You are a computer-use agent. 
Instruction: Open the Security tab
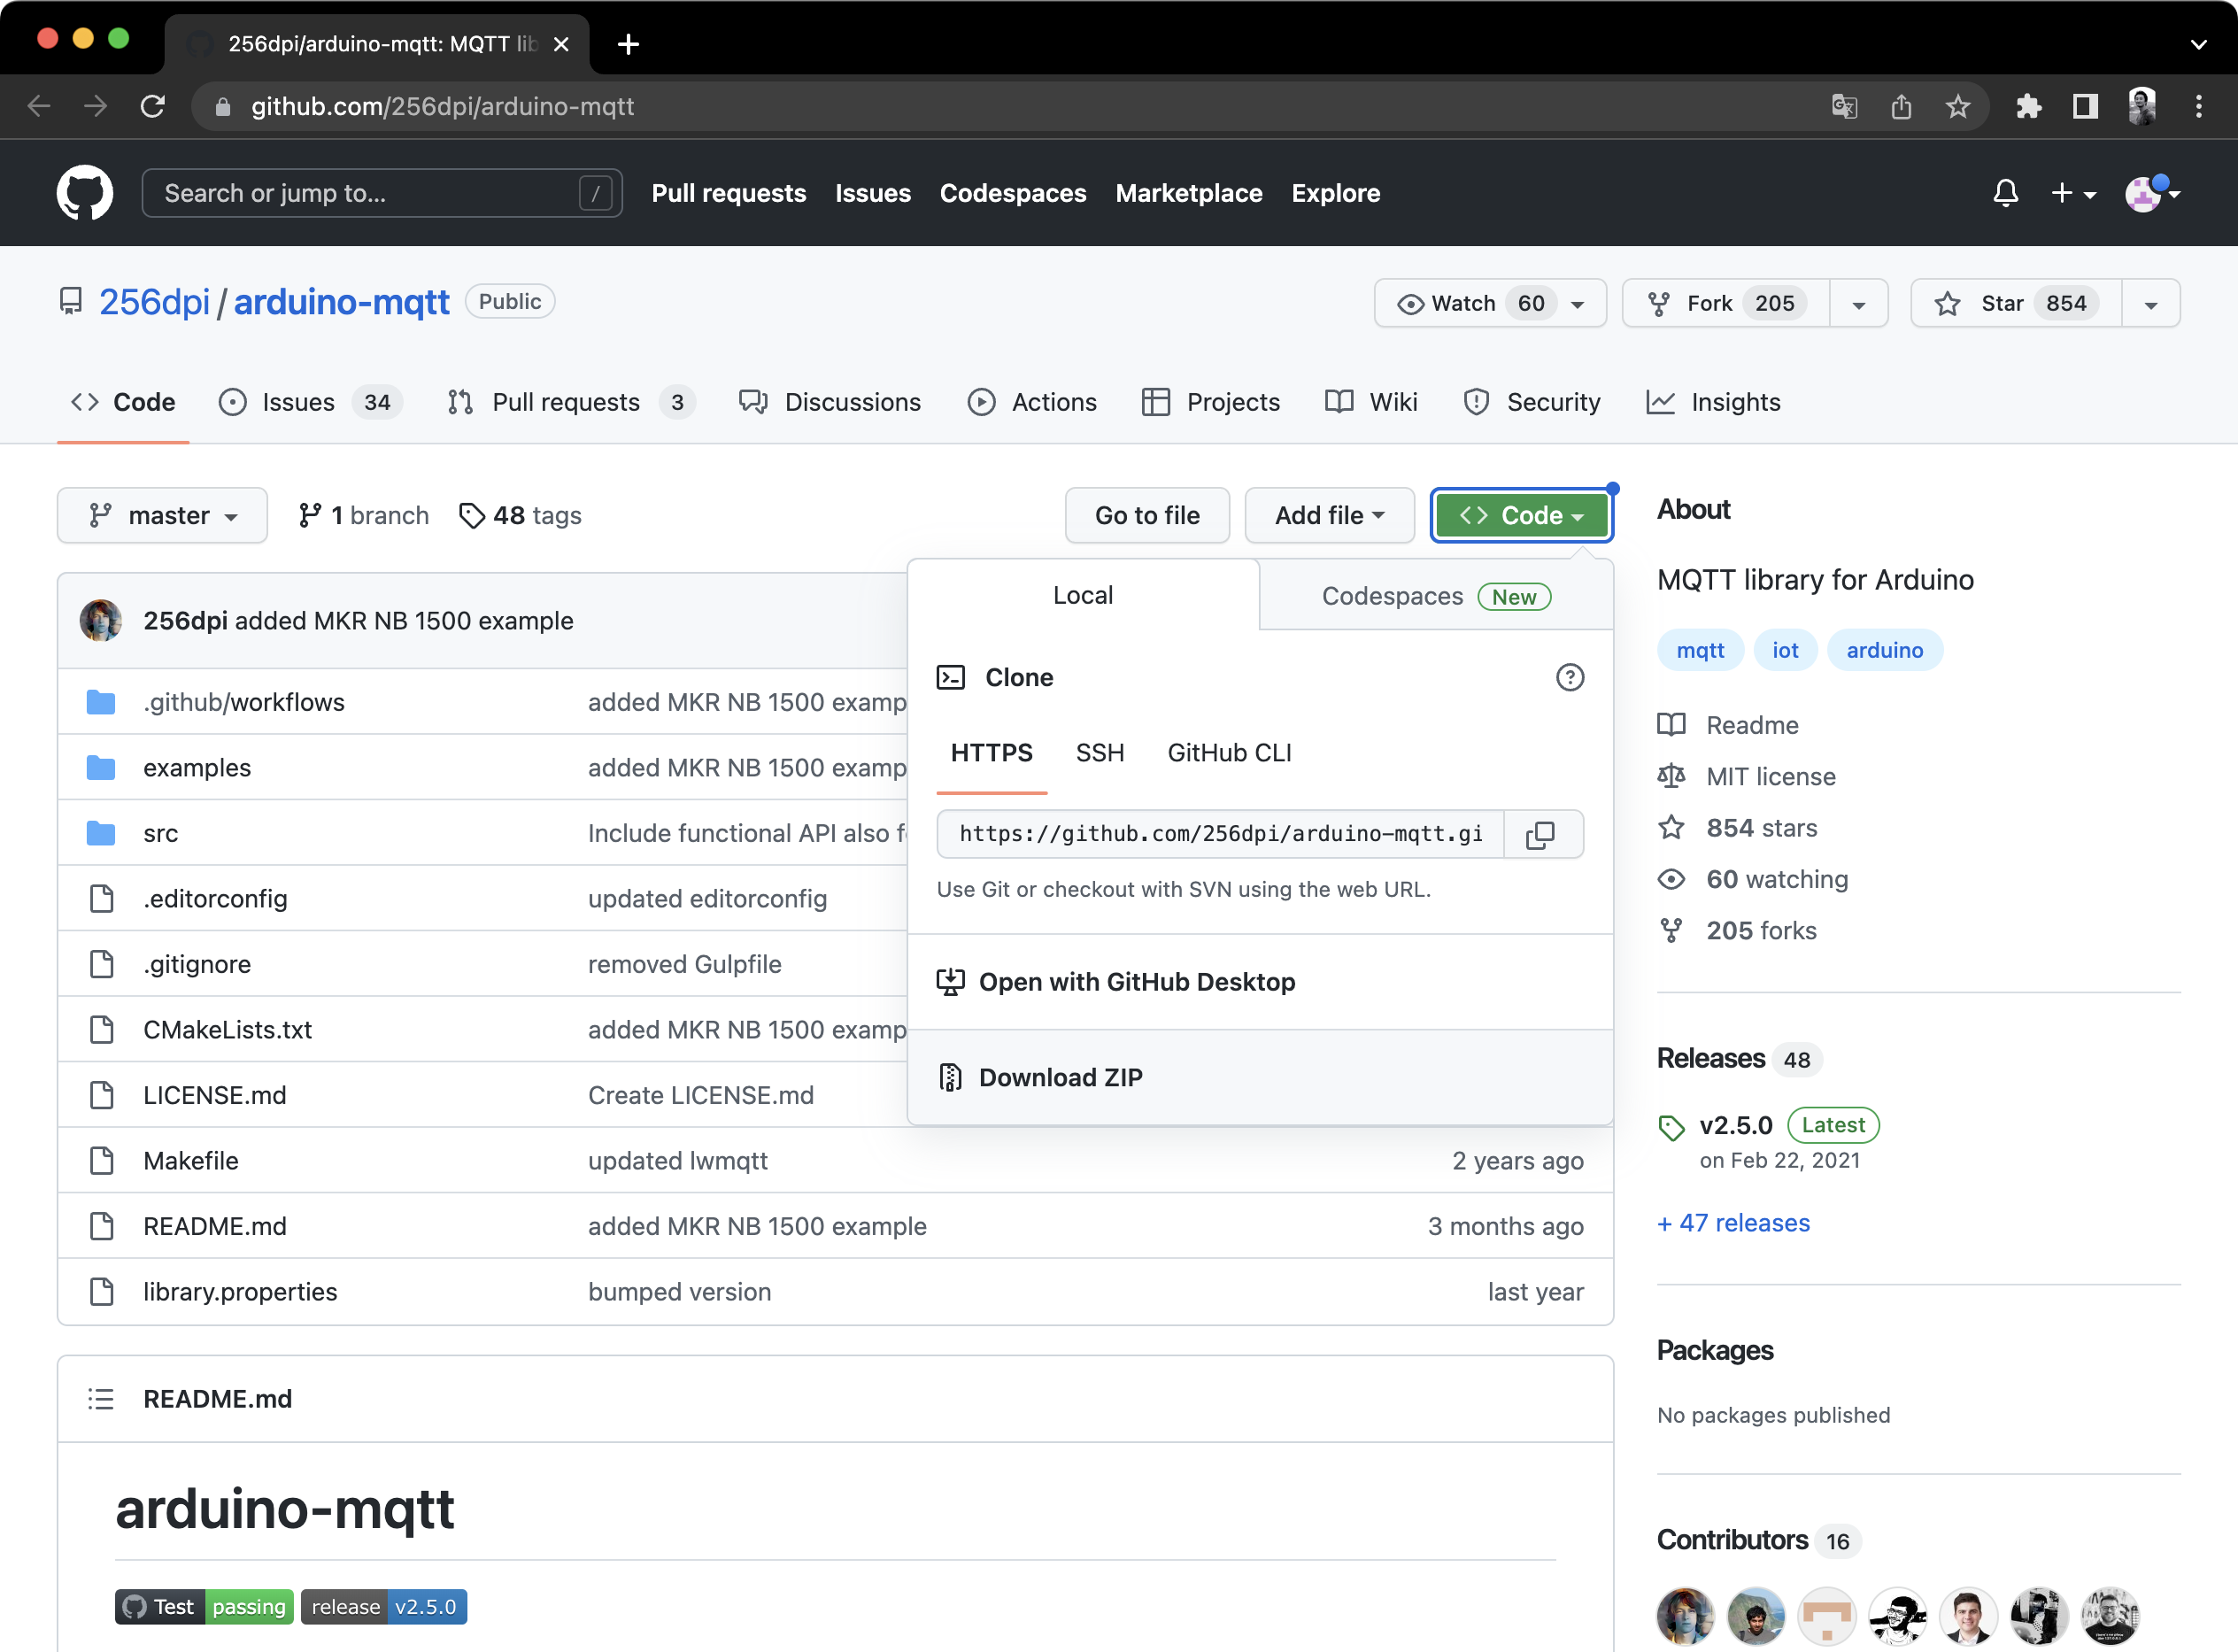pyautogui.click(x=1532, y=402)
